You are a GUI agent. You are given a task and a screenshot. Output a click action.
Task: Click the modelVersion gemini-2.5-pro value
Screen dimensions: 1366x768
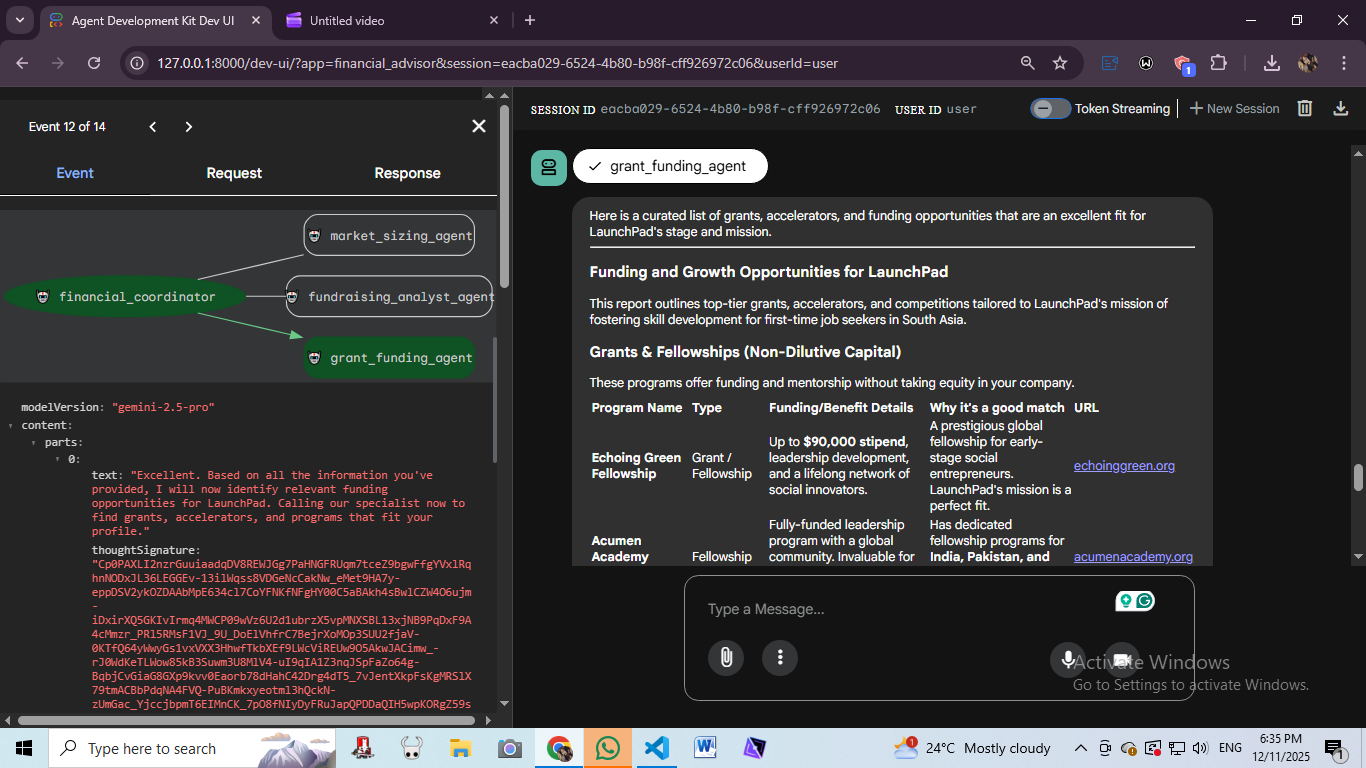(163, 408)
